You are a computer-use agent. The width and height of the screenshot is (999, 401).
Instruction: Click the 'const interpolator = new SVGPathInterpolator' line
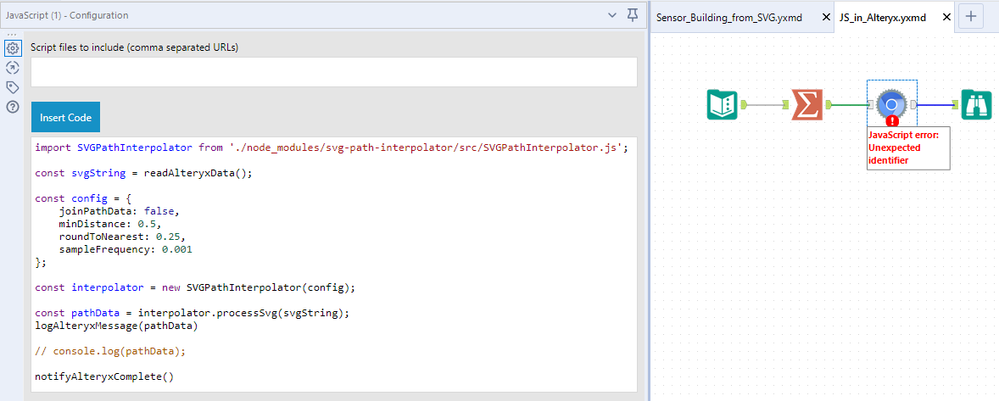pos(195,288)
